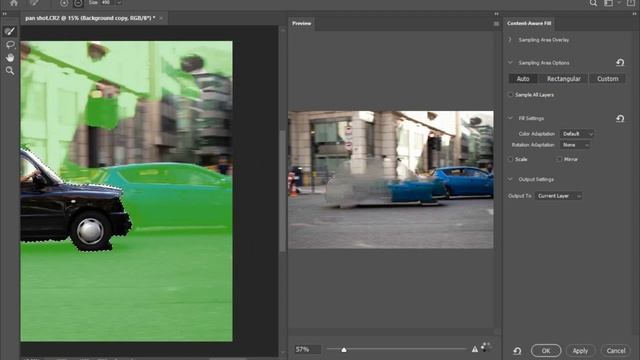Open Output To dropdown
640x360 pixels.
pos(558,196)
